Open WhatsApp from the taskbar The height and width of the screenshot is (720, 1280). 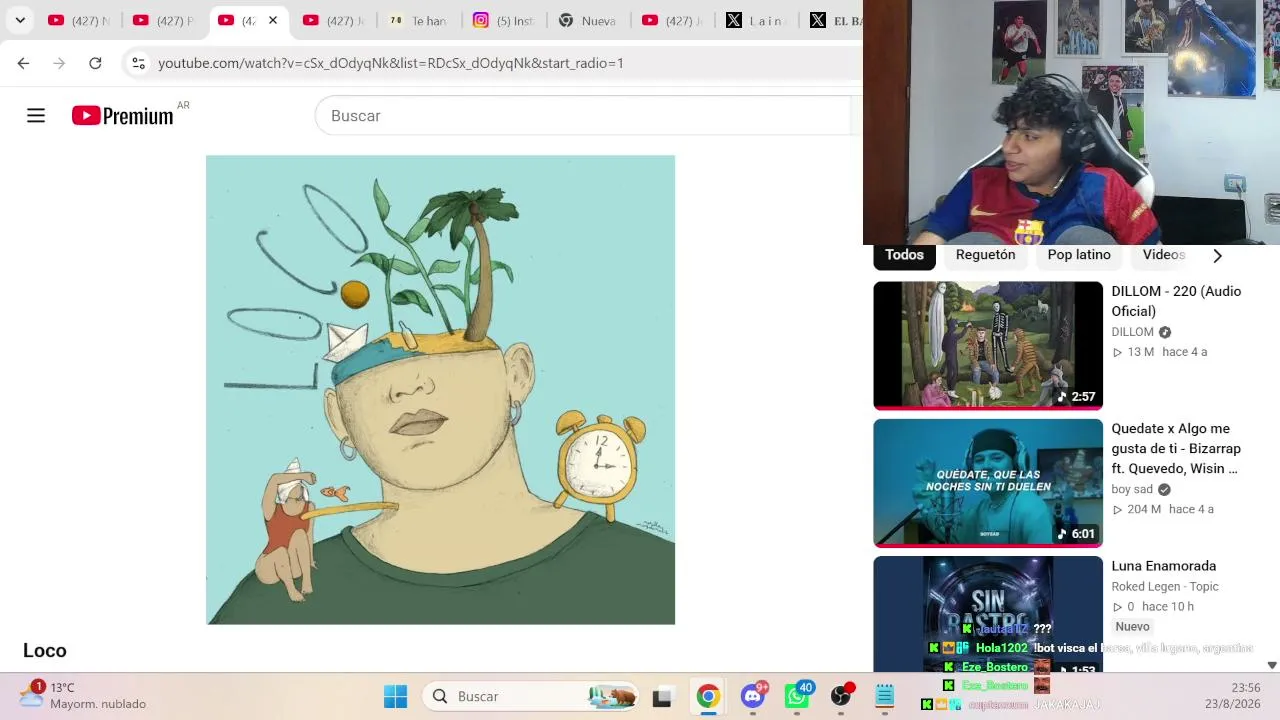pos(798,696)
